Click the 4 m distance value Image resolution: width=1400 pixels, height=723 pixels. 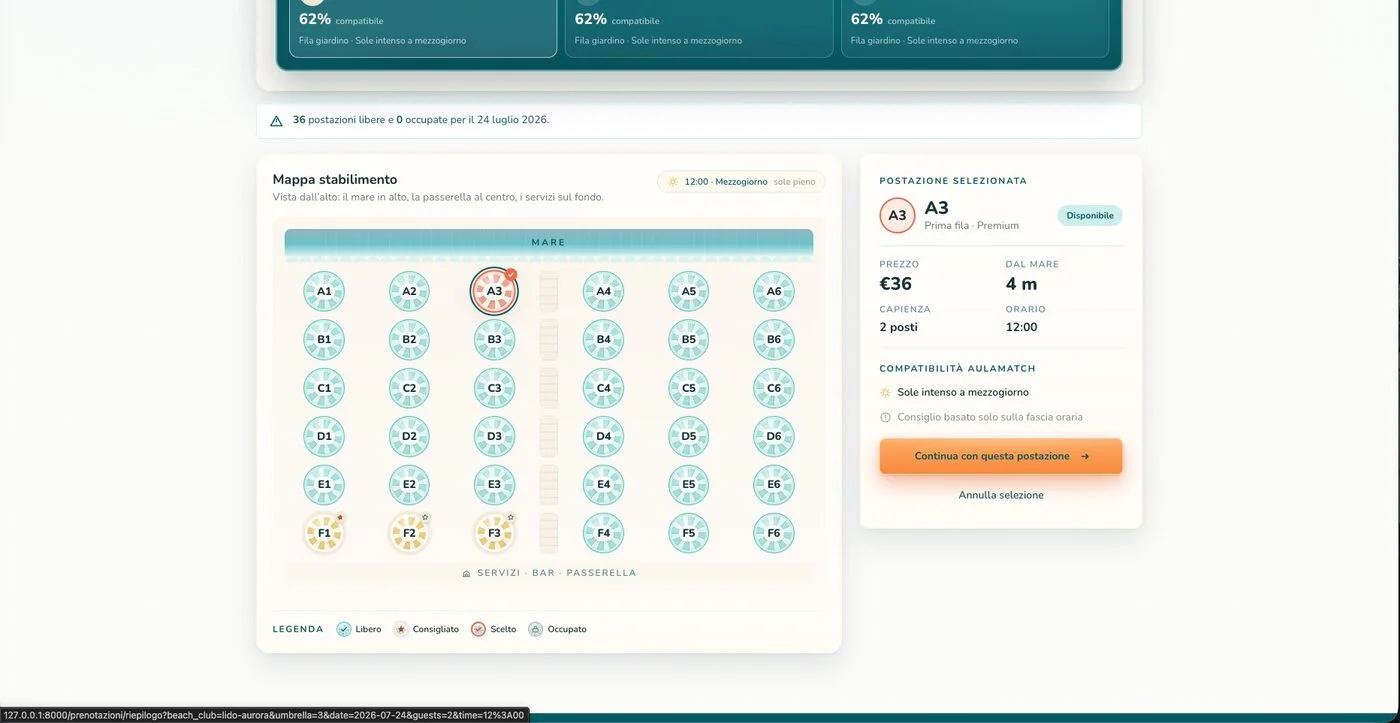tap(1022, 284)
